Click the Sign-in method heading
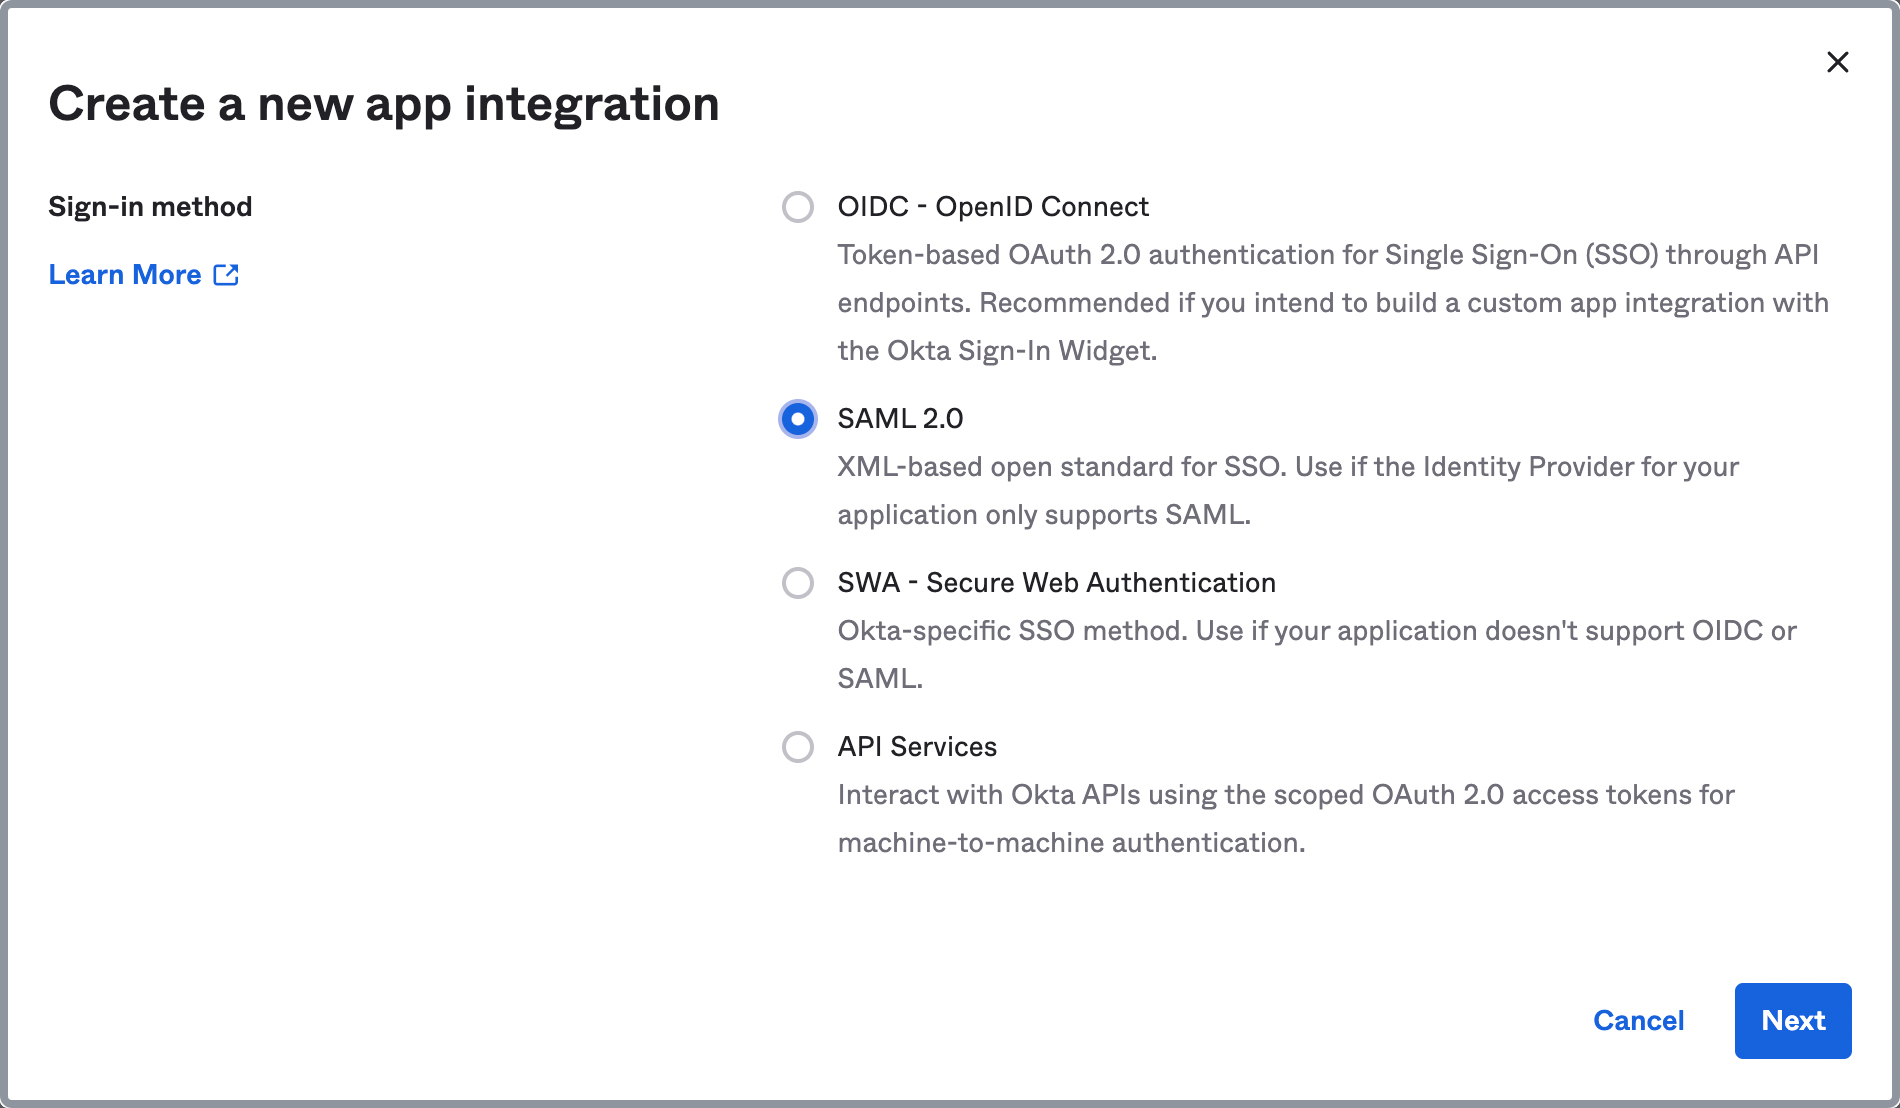The width and height of the screenshot is (1900, 1108). click(151, 207)
